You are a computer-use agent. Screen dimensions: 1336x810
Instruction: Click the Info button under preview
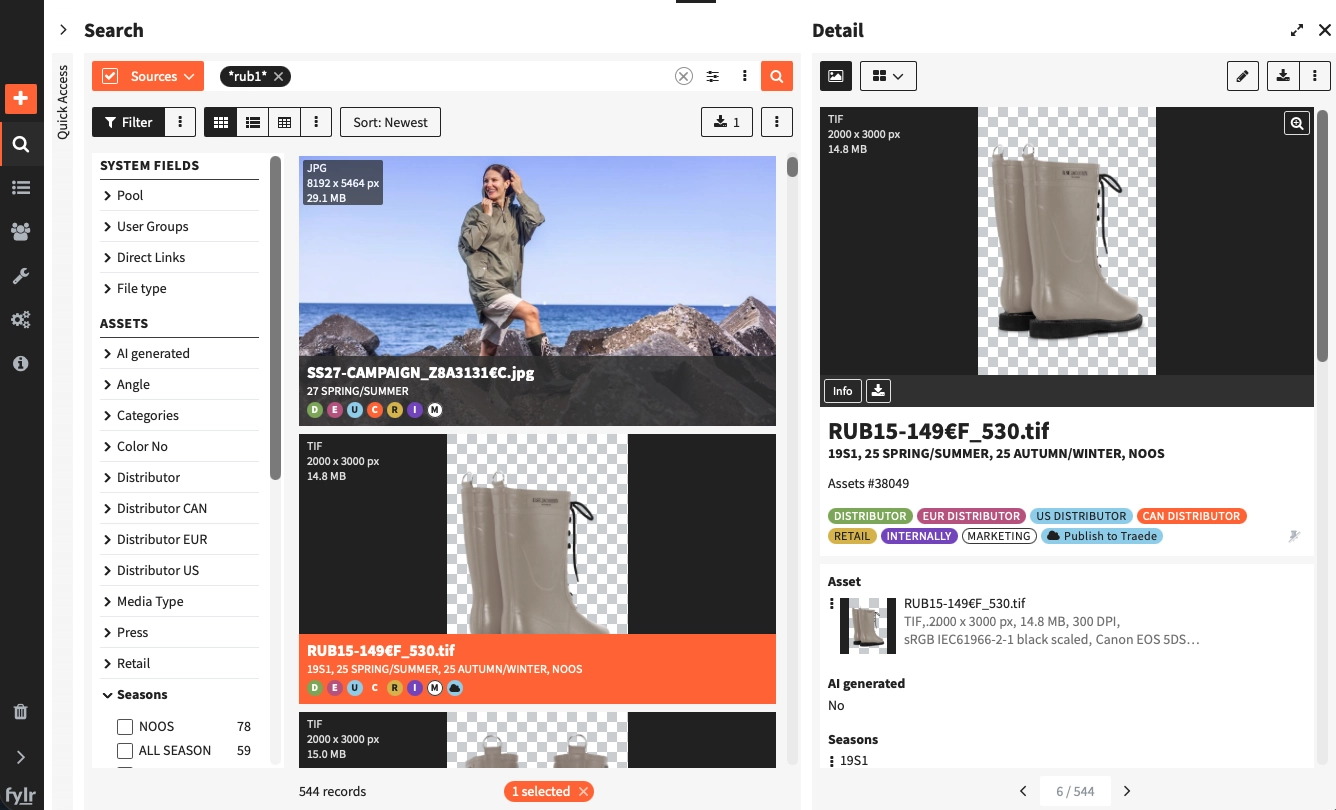pyautogui.click(x=843, y=390)
